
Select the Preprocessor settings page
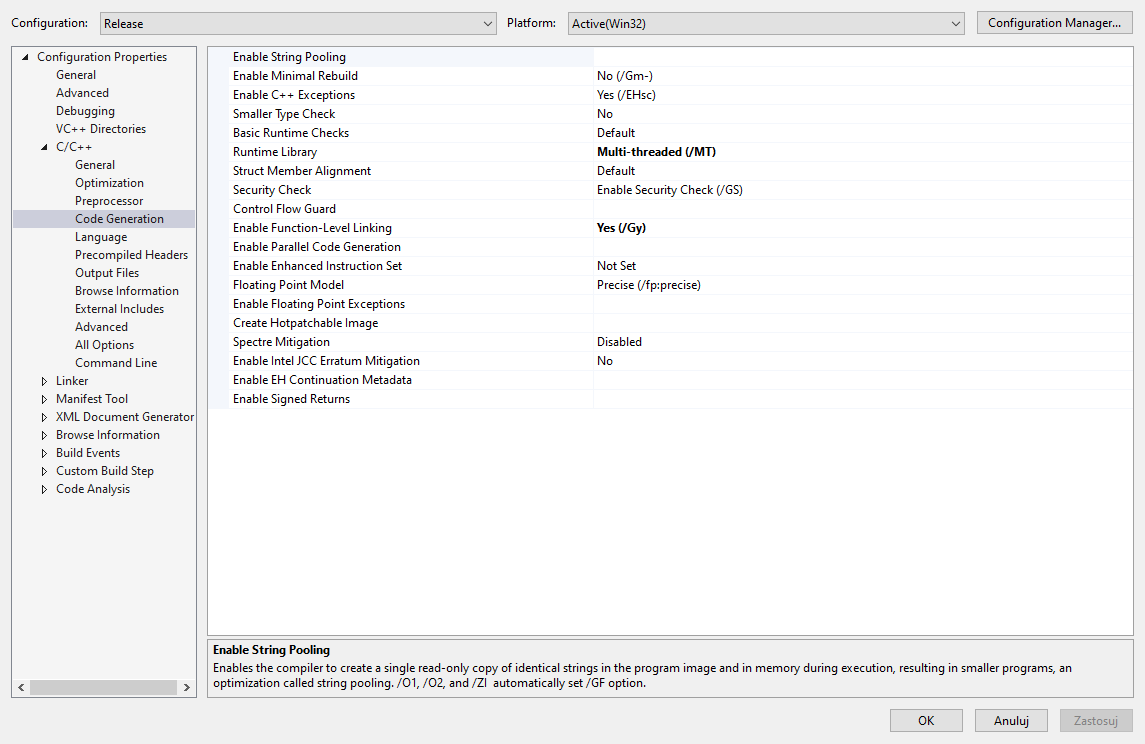point(108,200)
